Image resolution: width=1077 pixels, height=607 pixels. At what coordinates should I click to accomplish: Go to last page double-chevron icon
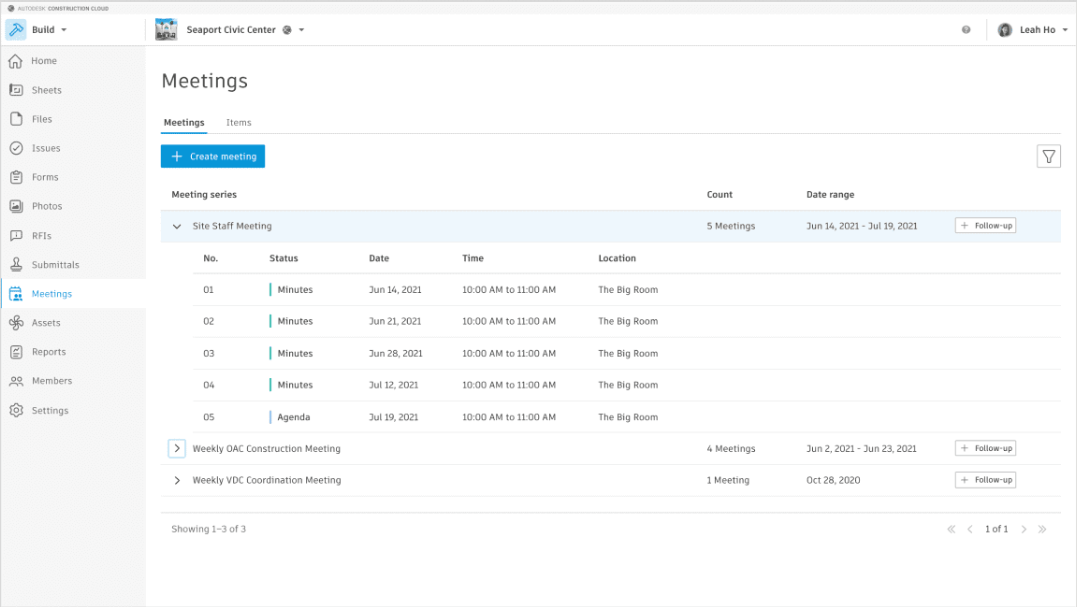click(1042, 529)
